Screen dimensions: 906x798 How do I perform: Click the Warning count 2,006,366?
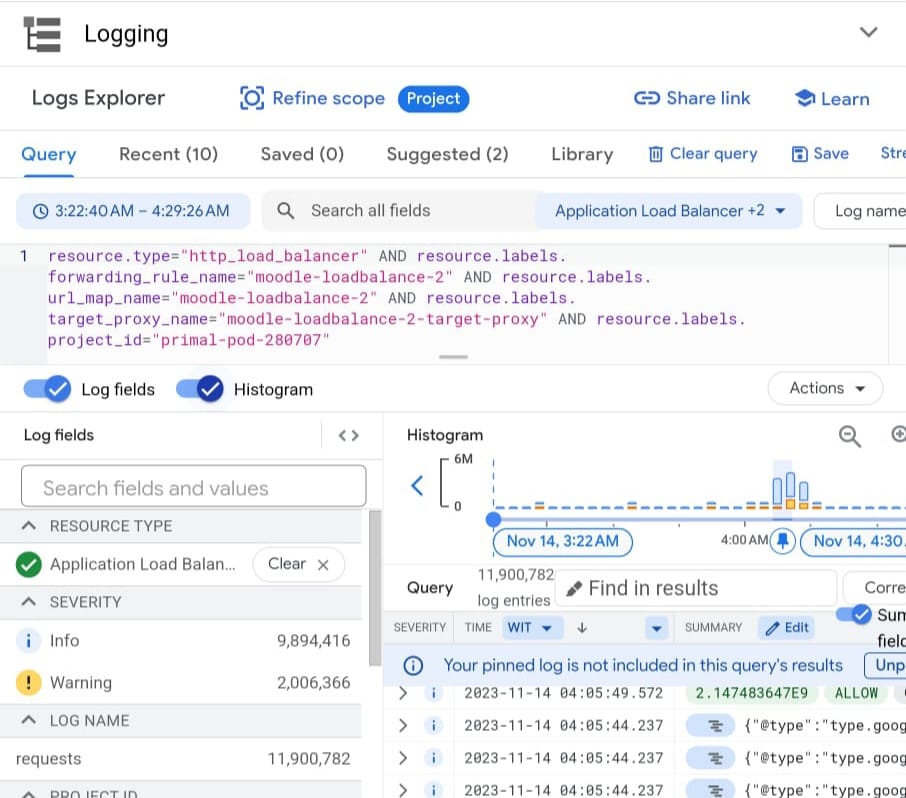pyautogui.click(x=313, y=682)
